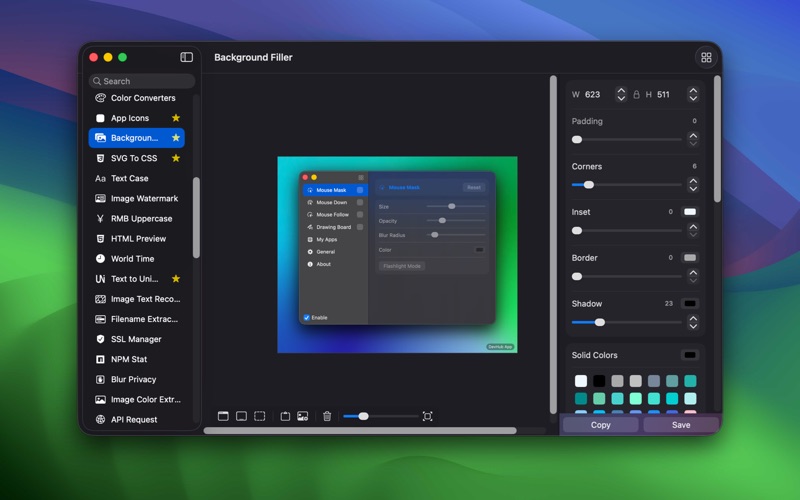The height and width of the screenshot is (500, 800).
Task: Open the Text Case tool
Action: [x=130, y=178]
